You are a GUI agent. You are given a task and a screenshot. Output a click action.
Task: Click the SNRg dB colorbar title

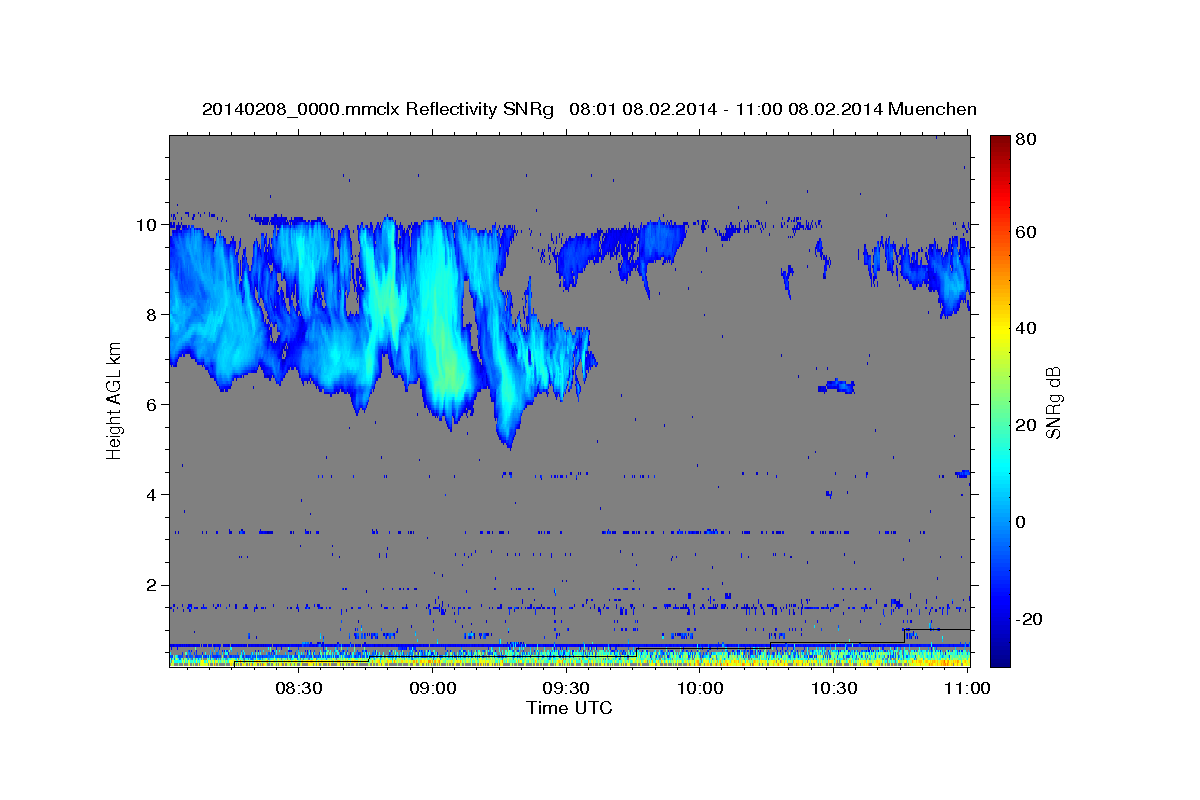1053,401
